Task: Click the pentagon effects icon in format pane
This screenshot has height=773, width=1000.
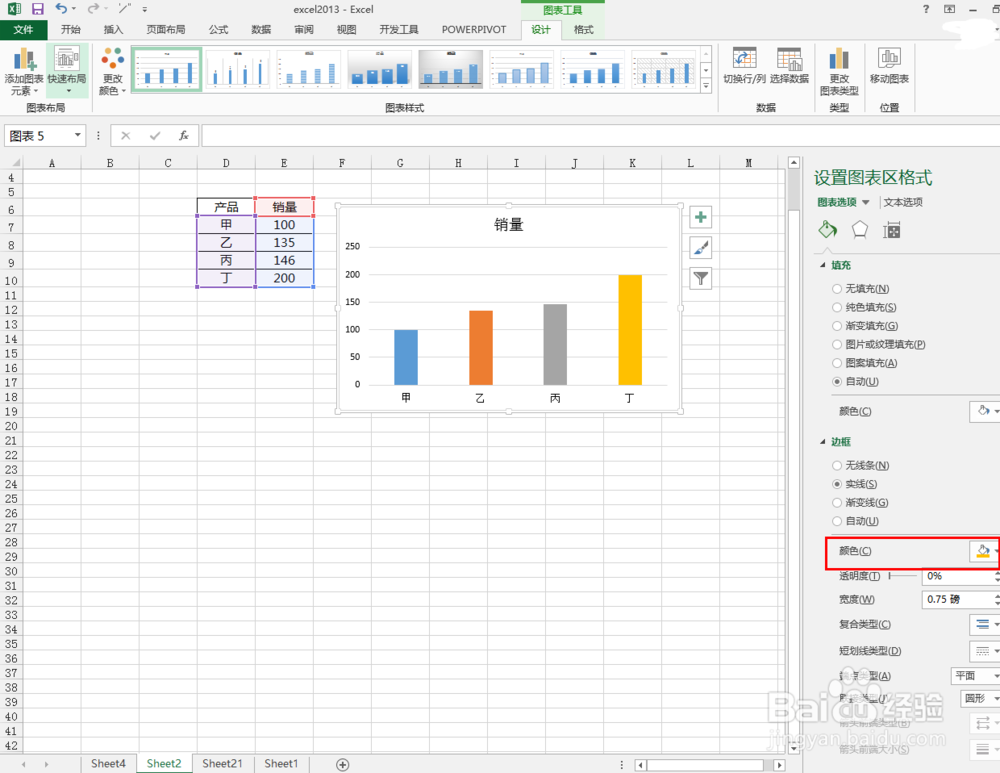Action: click(860, 229)
